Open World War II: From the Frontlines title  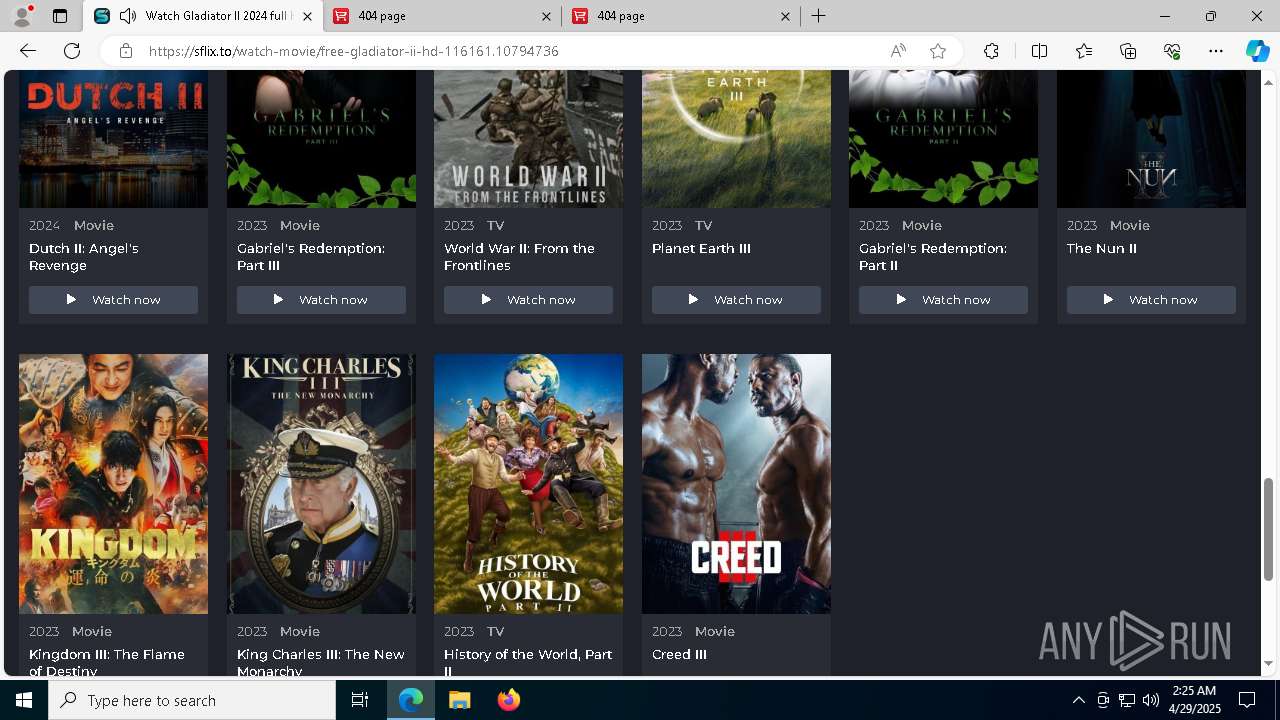tap(519, 257)
